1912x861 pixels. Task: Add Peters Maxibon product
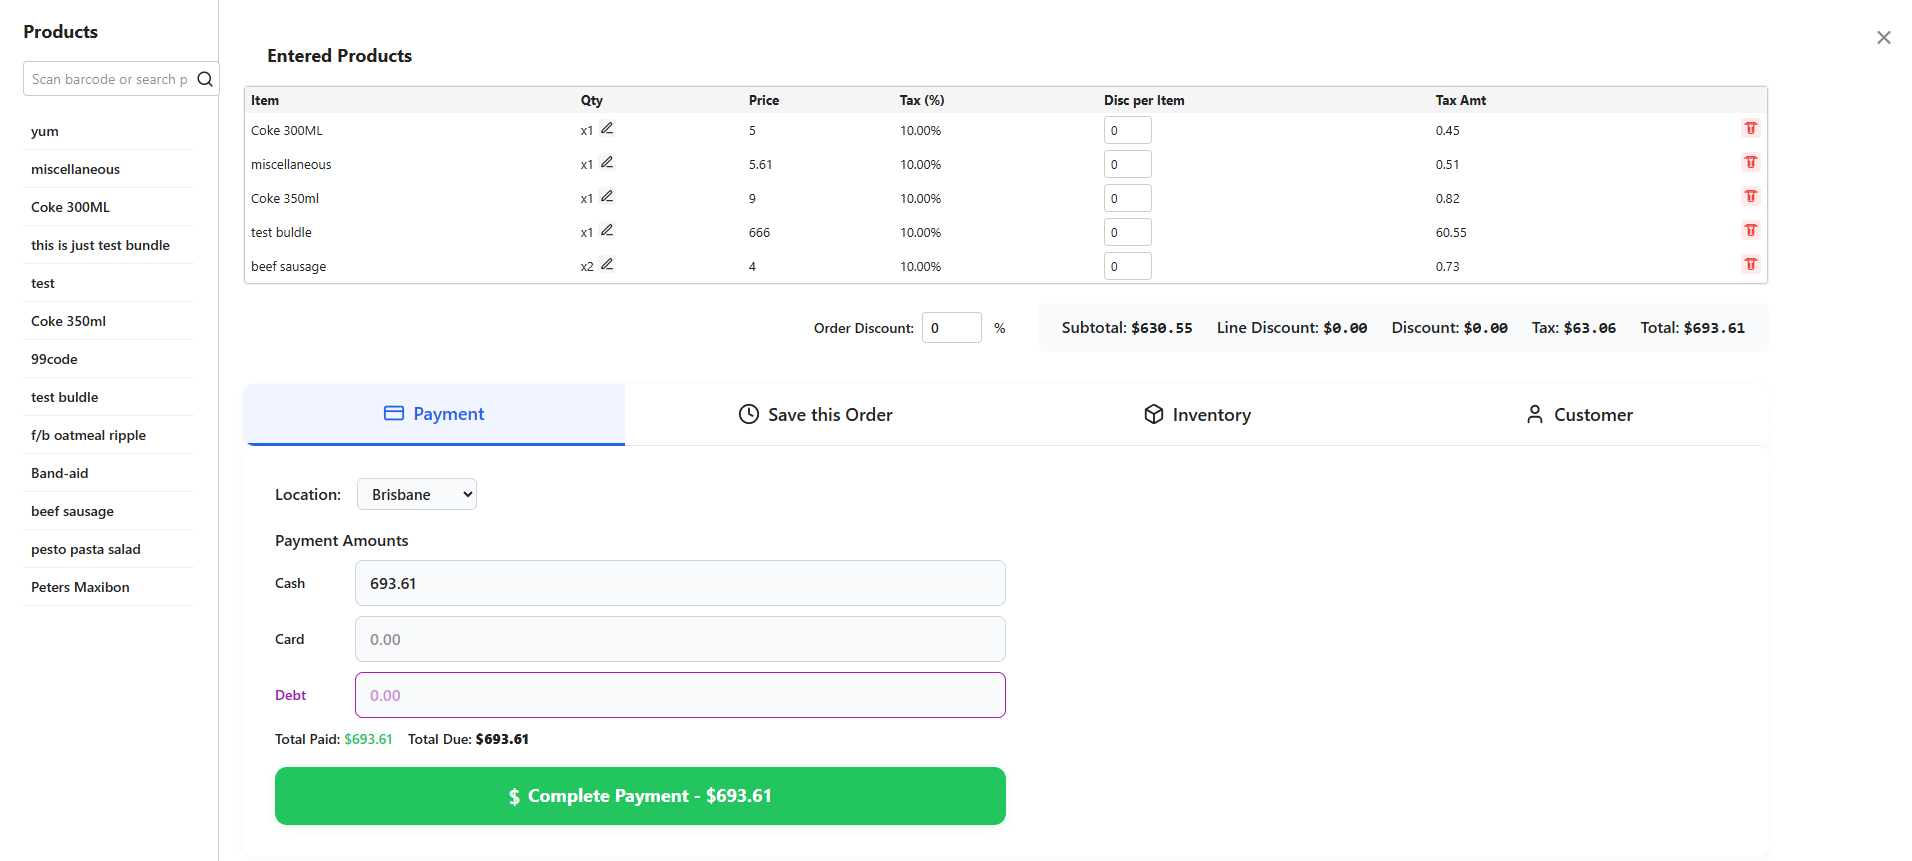109,587
